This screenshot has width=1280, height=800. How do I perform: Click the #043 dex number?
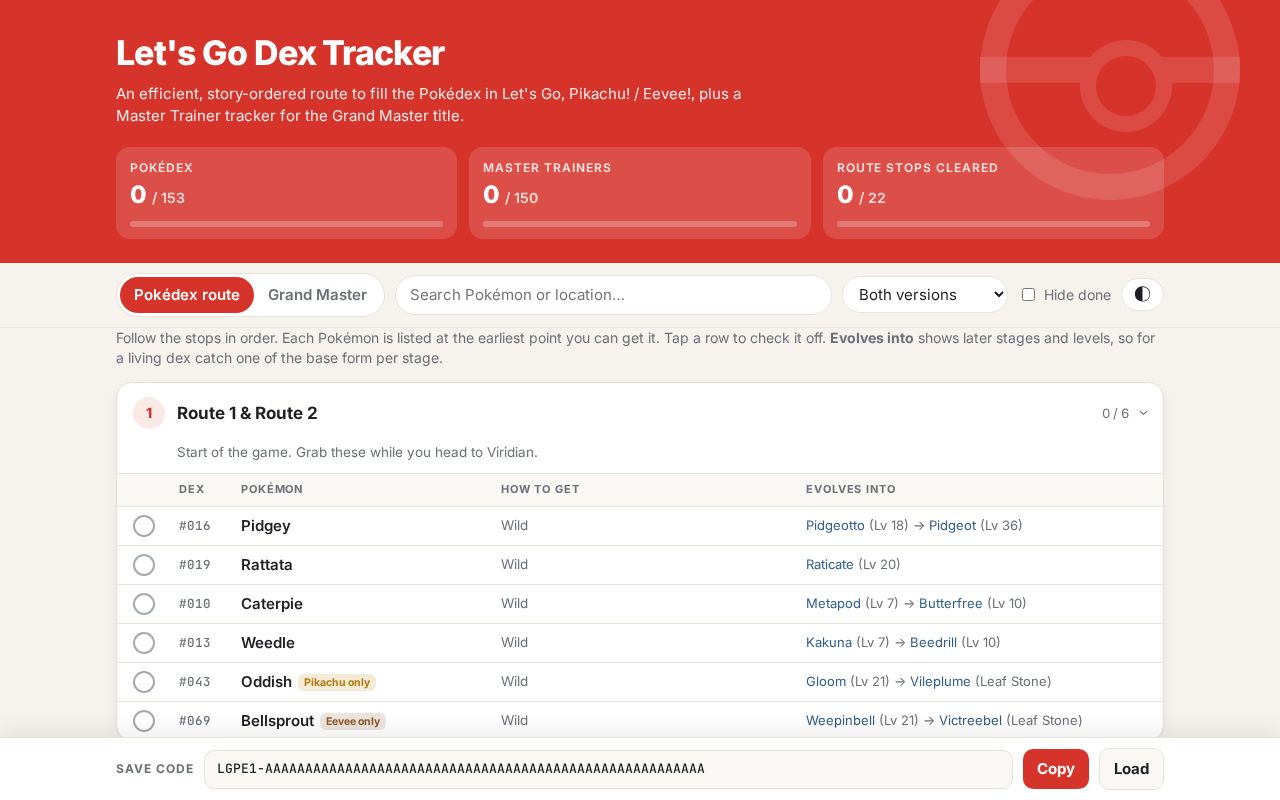(x=195, y=682)
